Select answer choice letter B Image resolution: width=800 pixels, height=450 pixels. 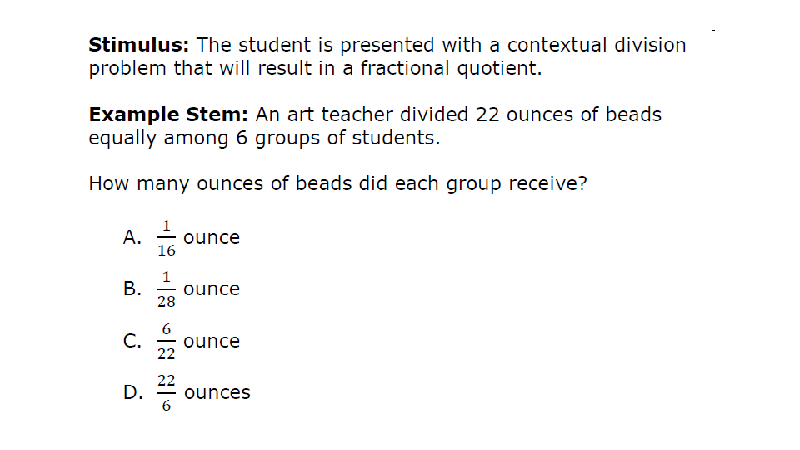[132, 289]
